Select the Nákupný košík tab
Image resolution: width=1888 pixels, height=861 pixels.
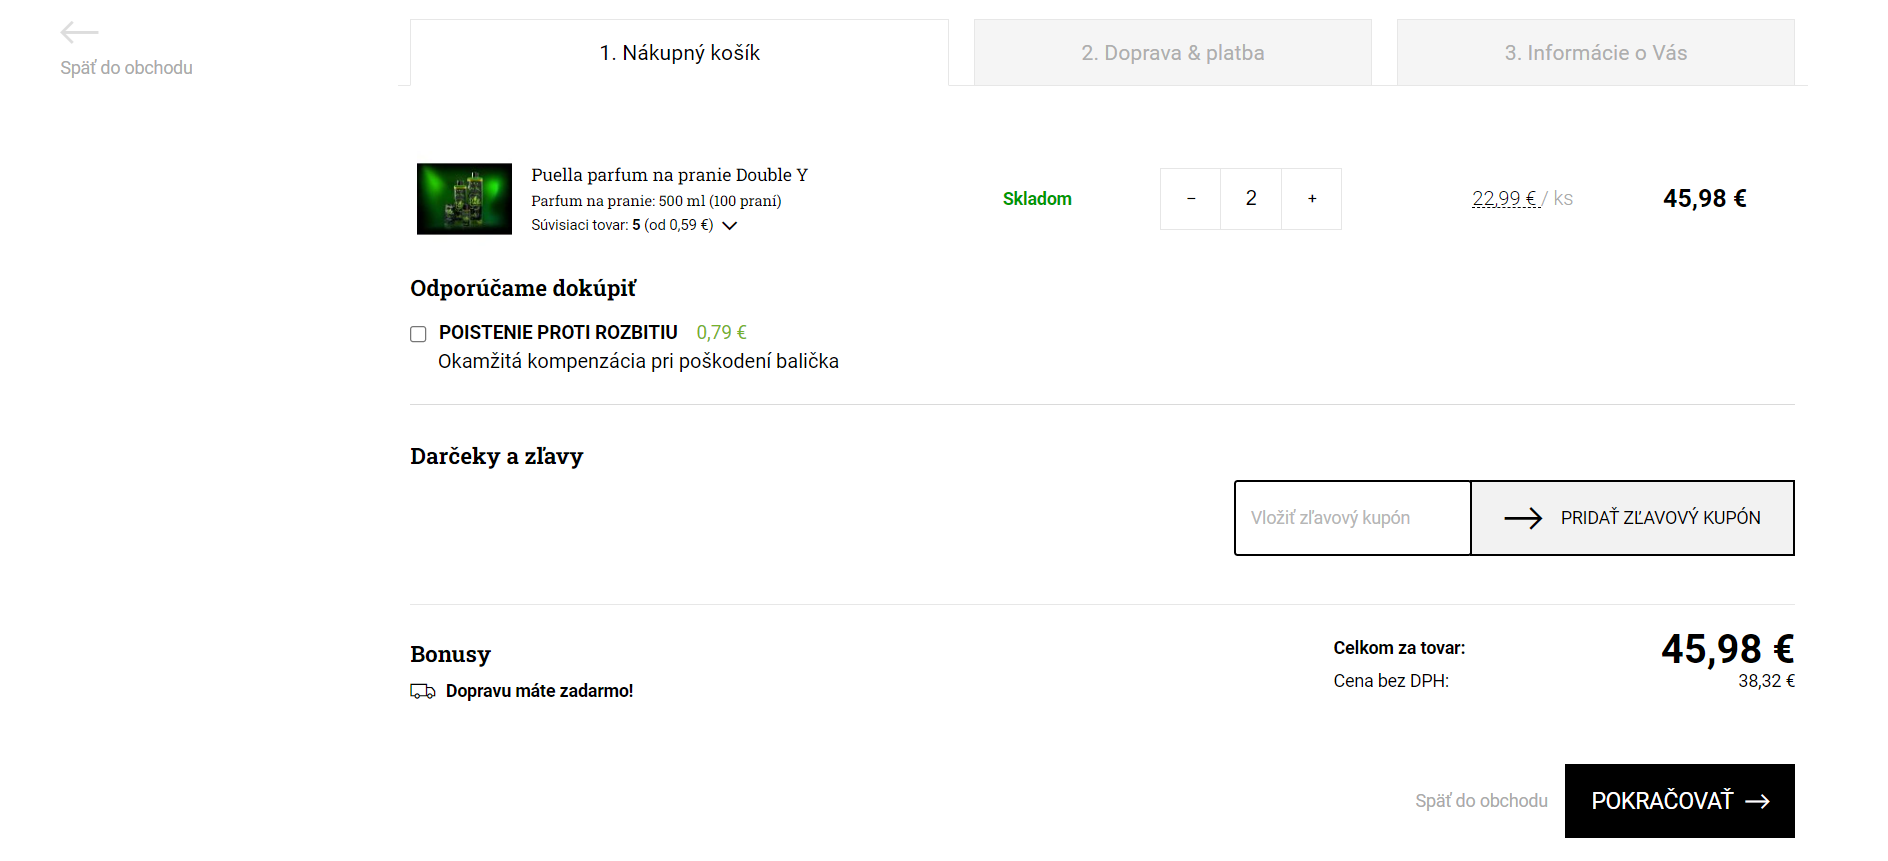click(680, 53)
